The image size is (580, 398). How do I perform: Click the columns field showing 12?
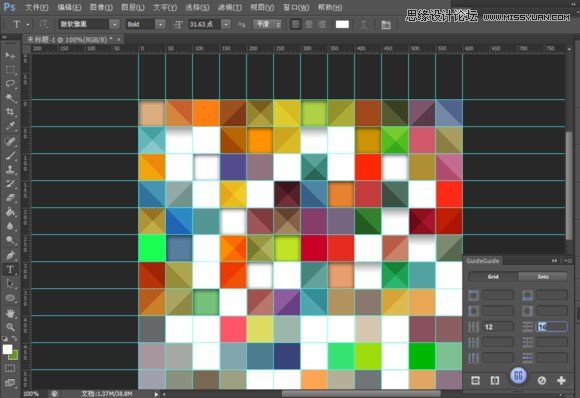tap(498, 327)
